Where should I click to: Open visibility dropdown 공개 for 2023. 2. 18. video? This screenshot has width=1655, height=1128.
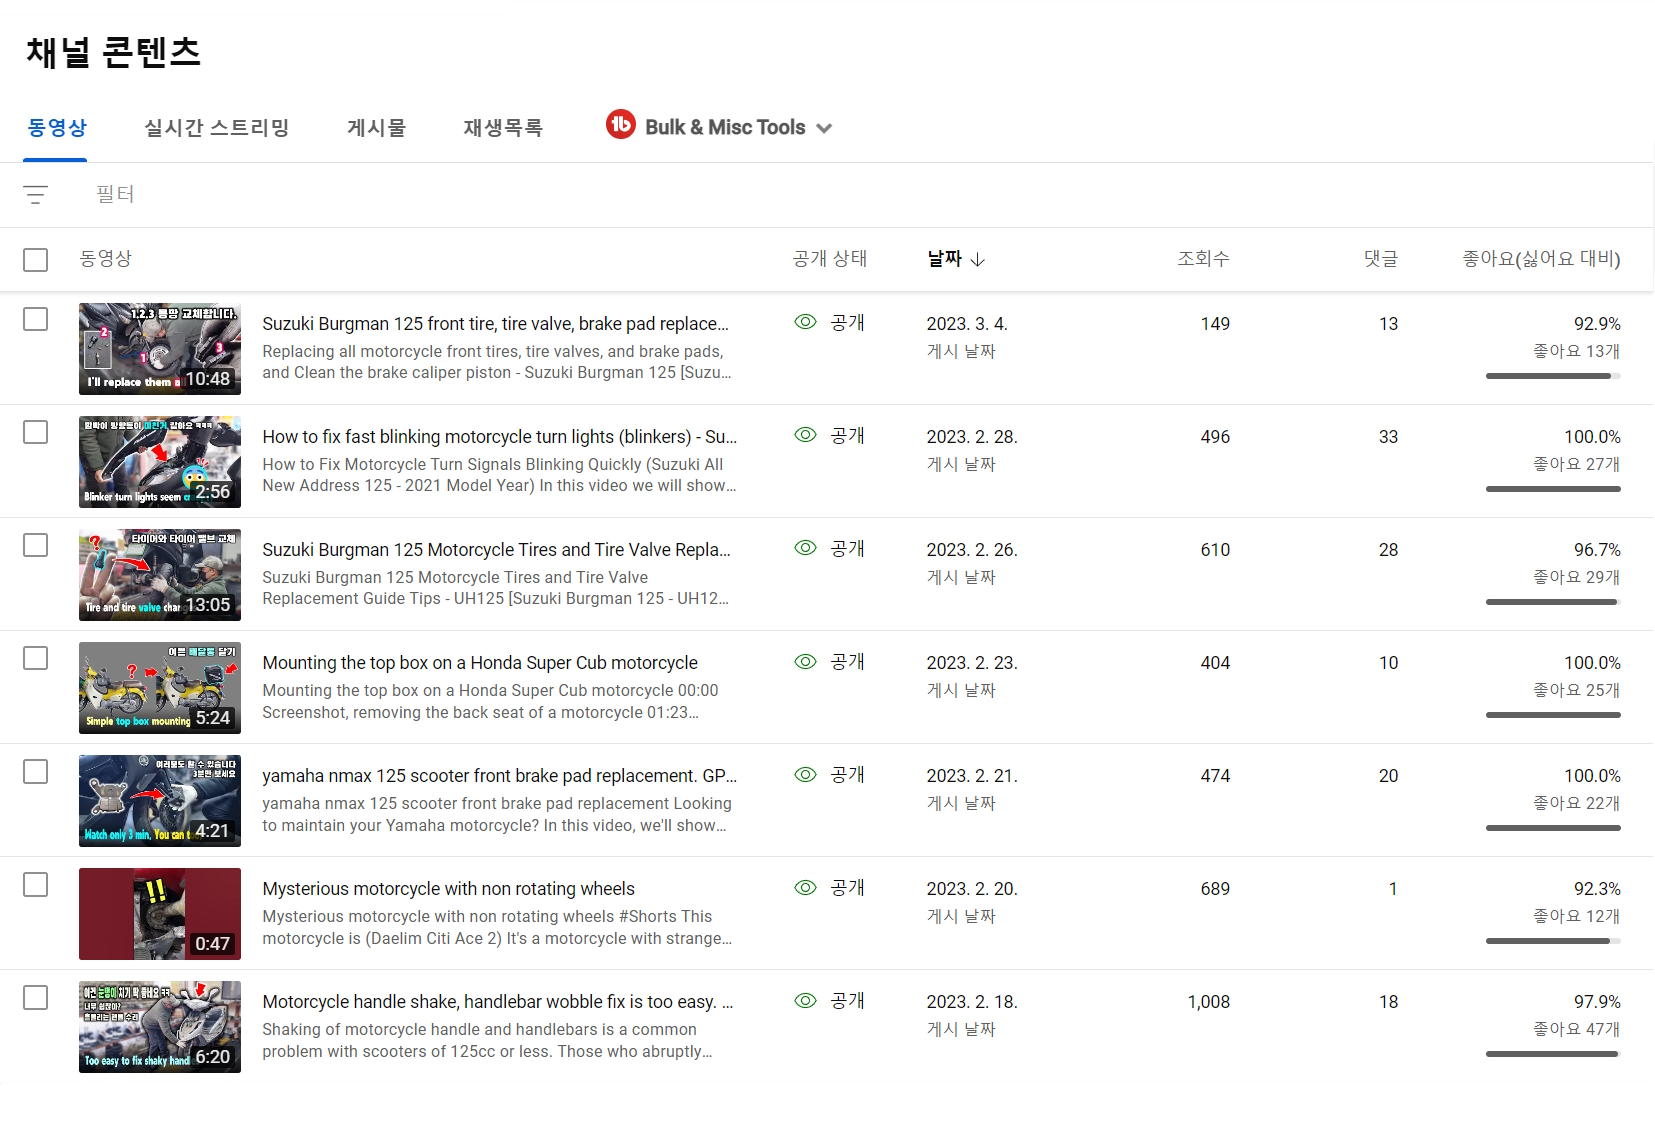pyautogui.click(x=847, y=1001)
